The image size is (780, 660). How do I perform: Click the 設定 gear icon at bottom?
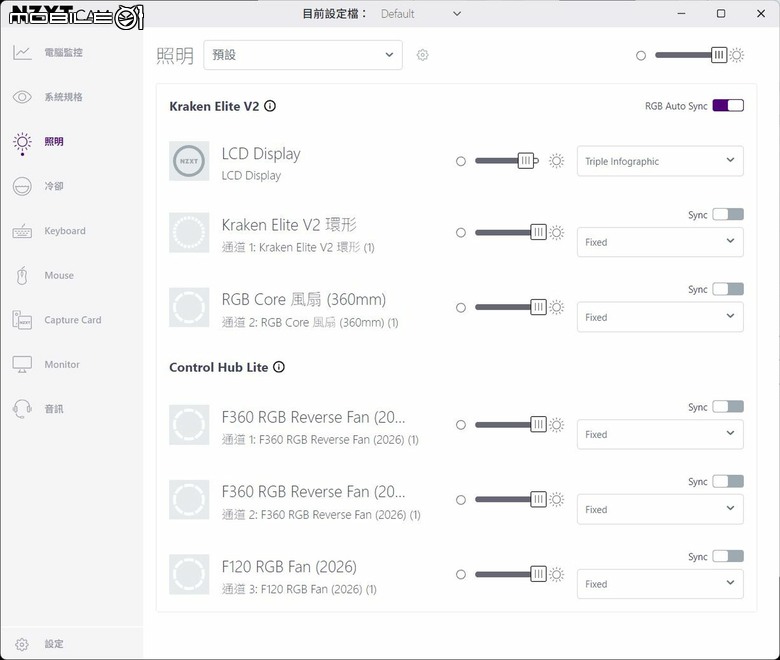click(22, 644)
